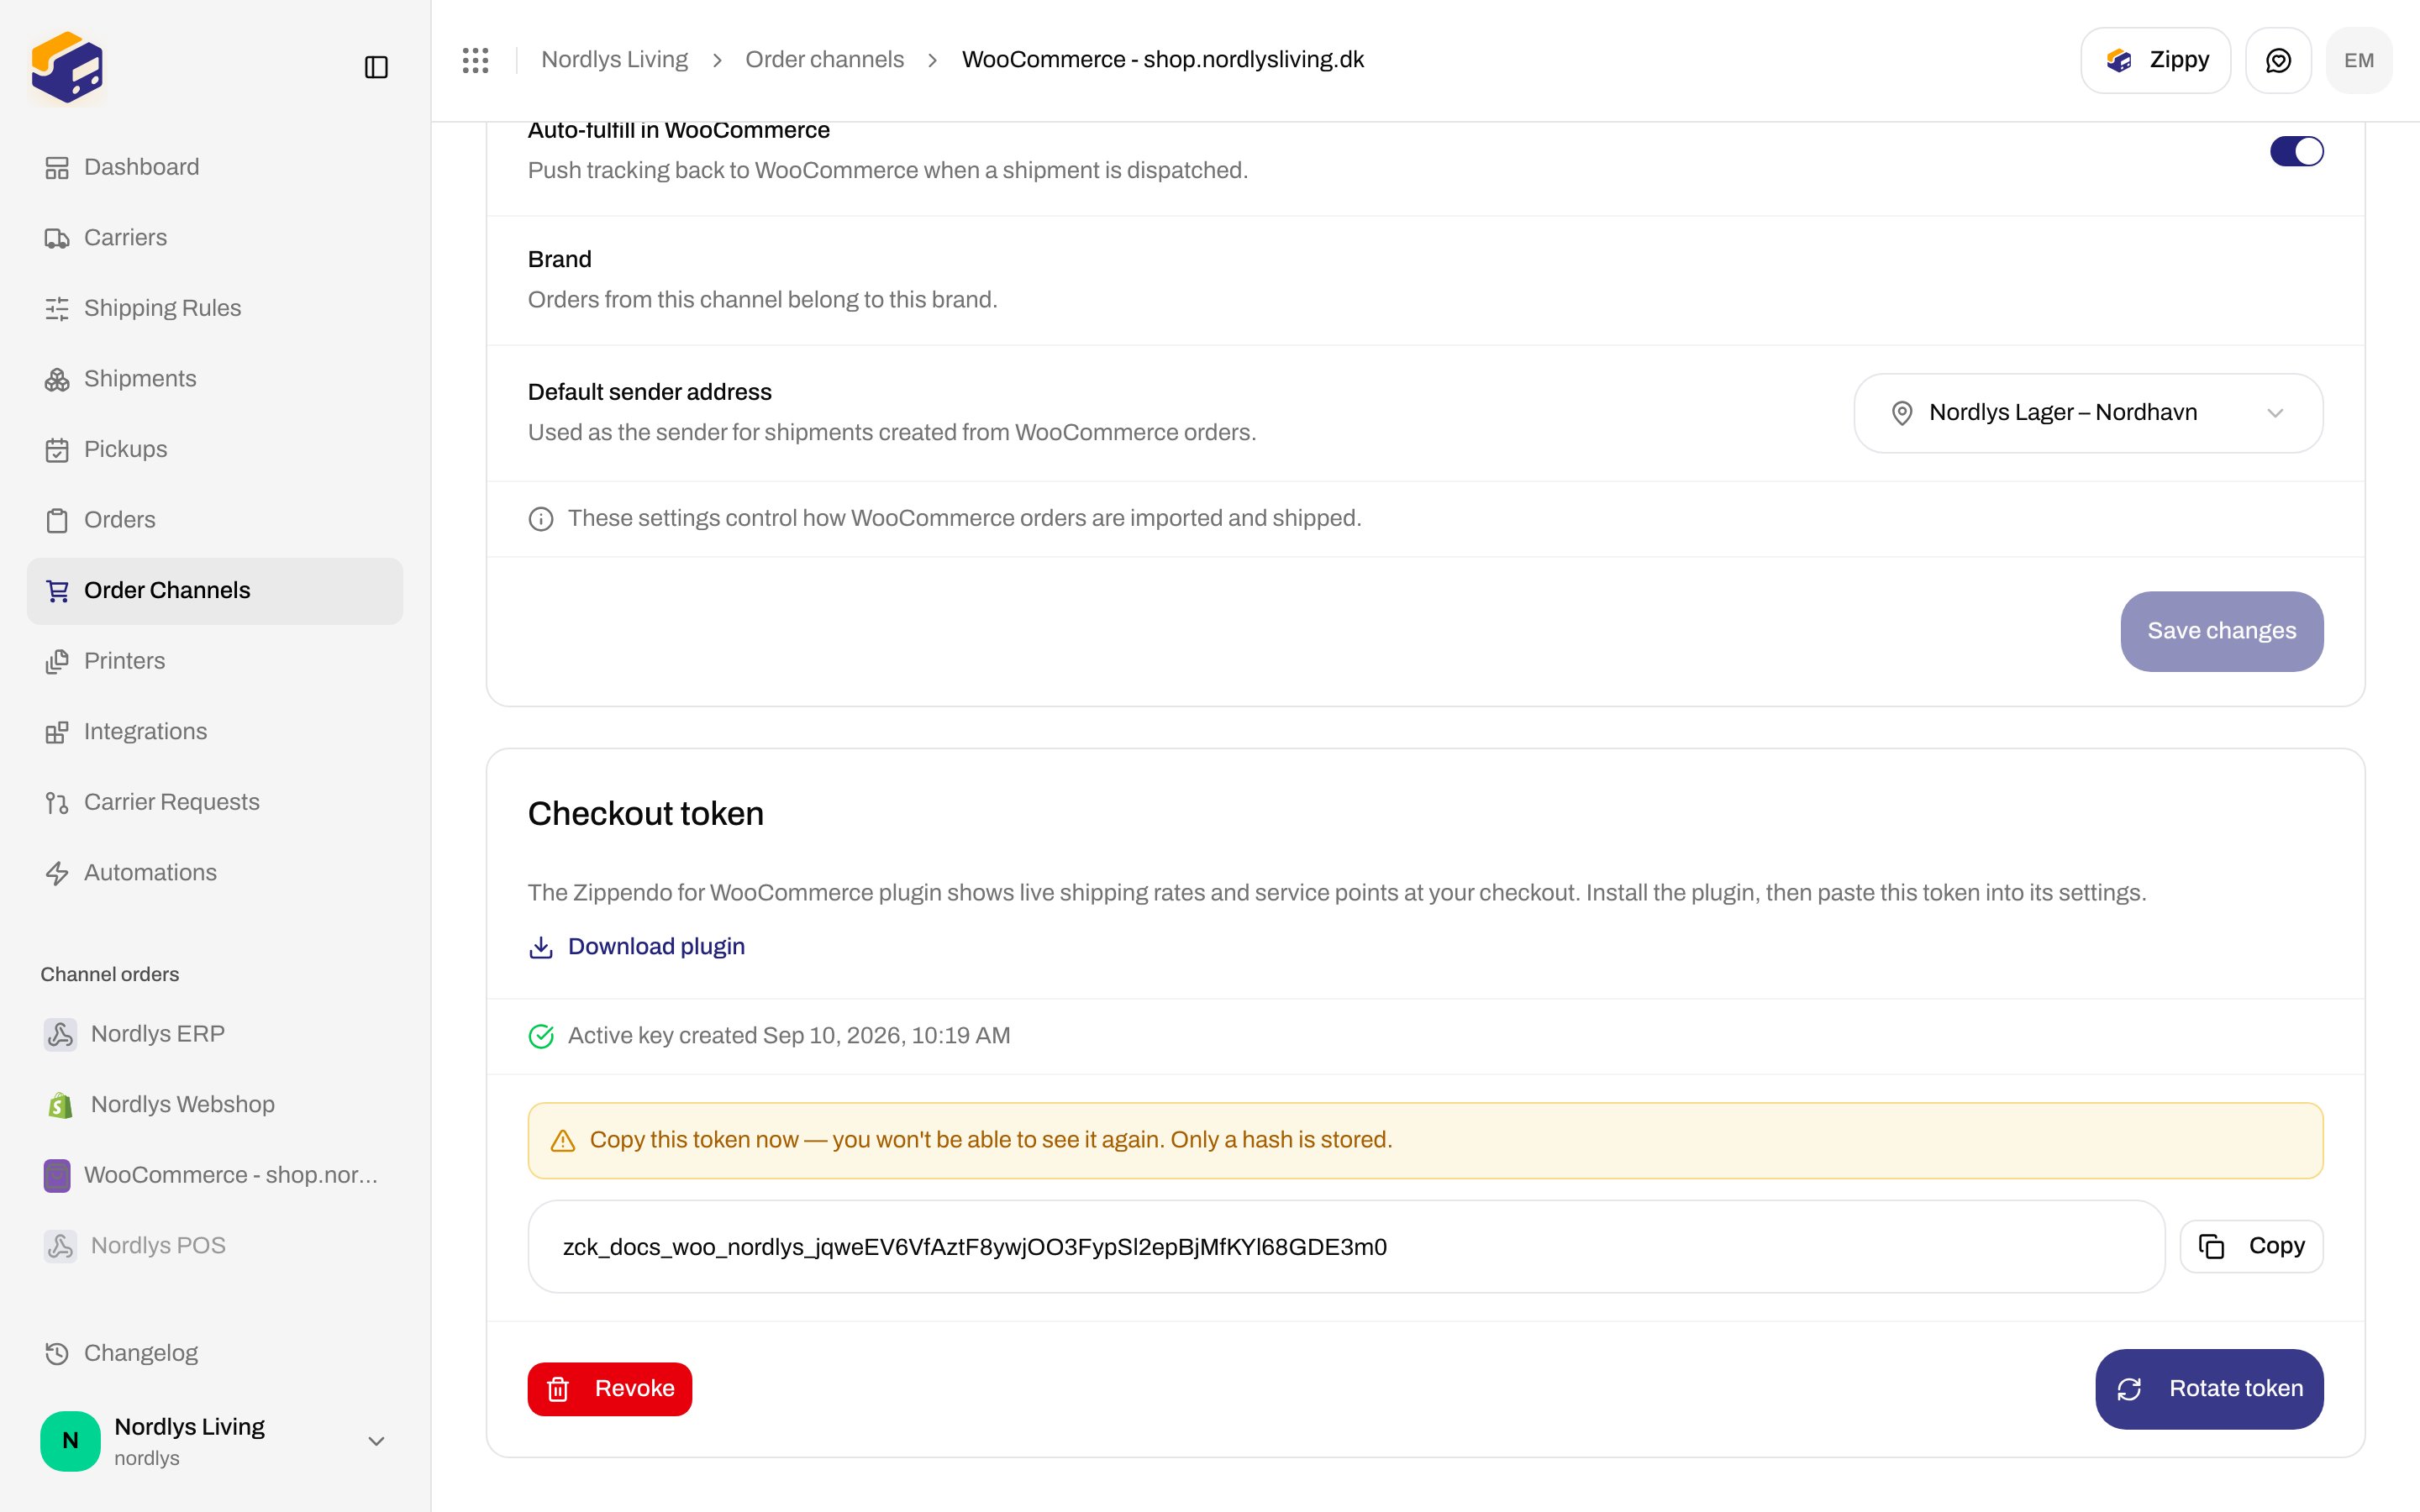Click the Nordlys ERP webhook icon
This screenshot has height=1512, width=2420.
tap(60, 1034)
